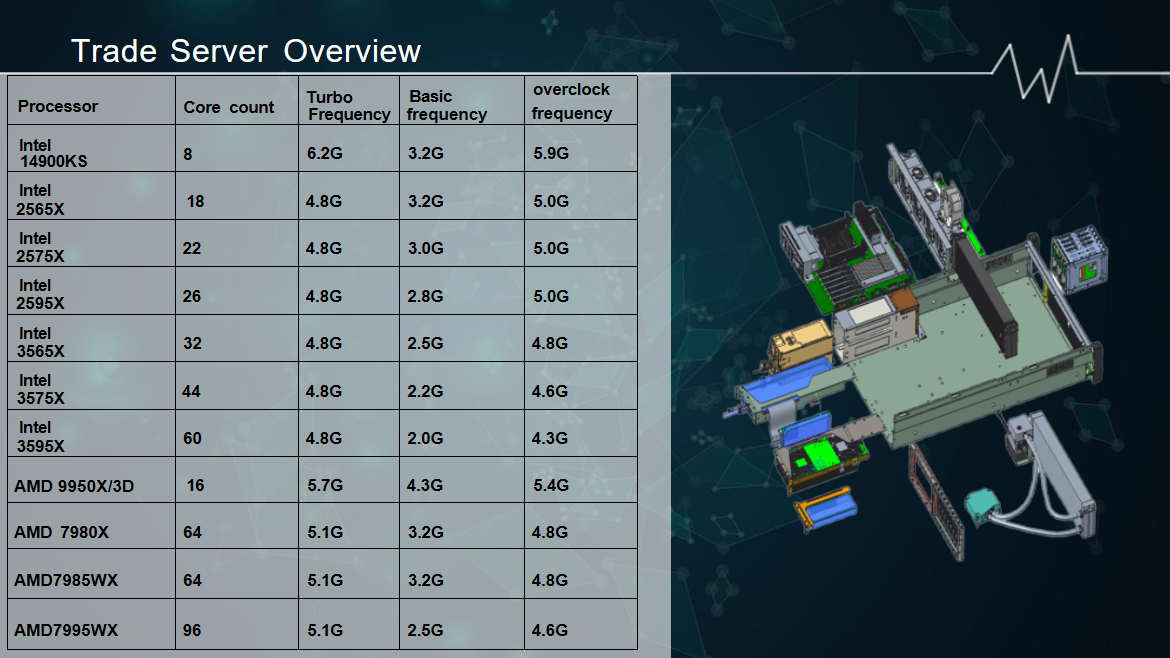Select the "Core count" column header

coord(228,107)
